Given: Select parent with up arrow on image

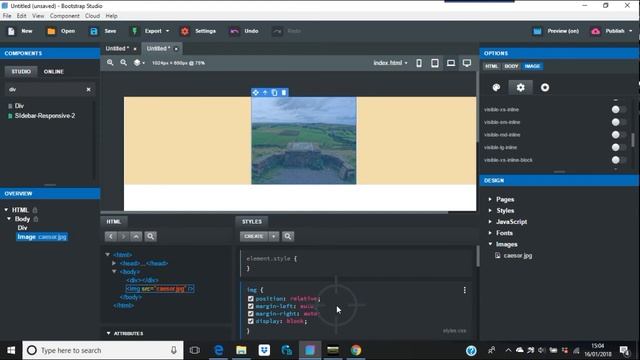Looking at the screenshot, I should point(265,93).
